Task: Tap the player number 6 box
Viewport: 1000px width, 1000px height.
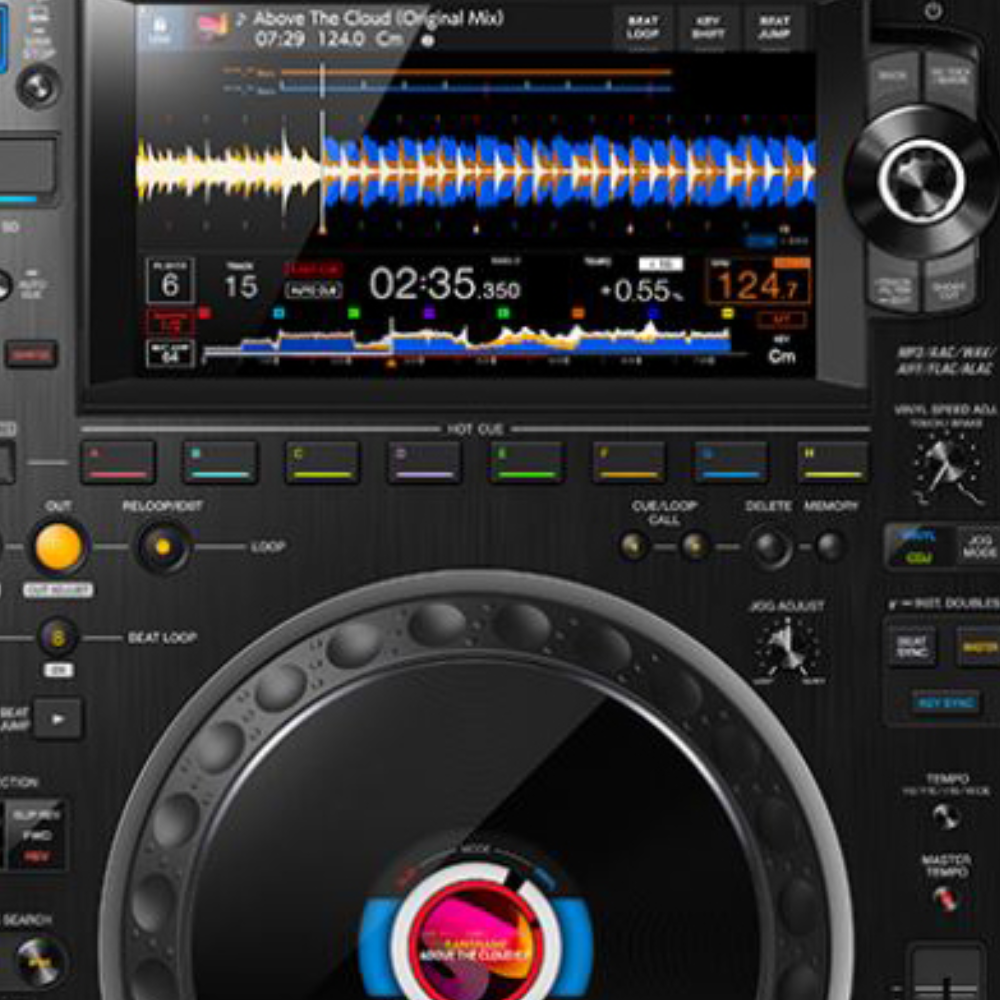Action: coord(170,281)
